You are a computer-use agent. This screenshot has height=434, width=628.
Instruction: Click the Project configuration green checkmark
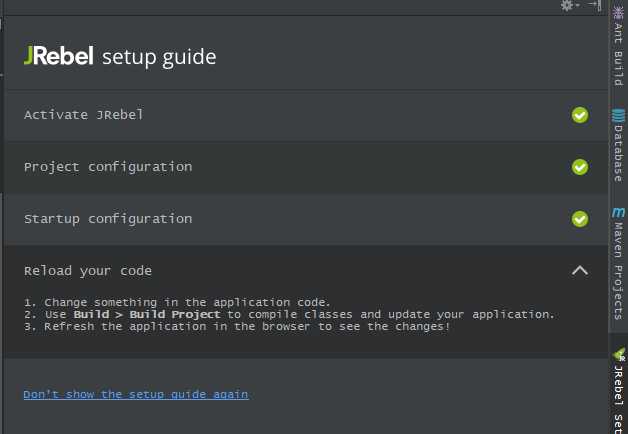(580, 167)
